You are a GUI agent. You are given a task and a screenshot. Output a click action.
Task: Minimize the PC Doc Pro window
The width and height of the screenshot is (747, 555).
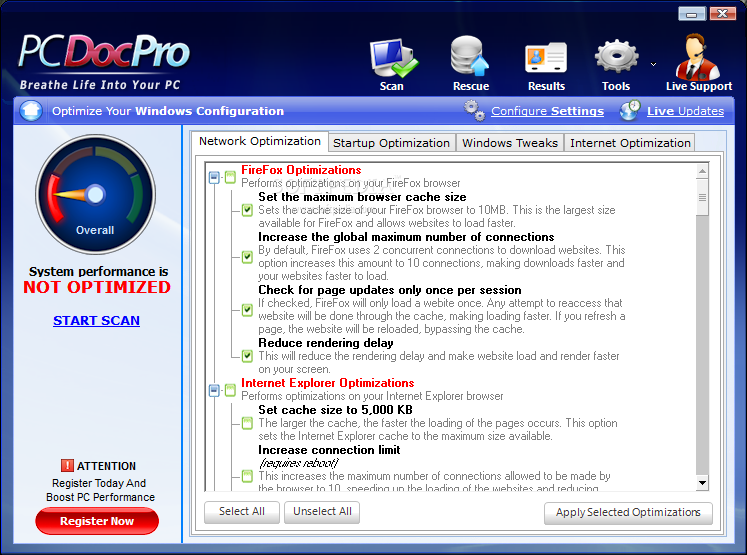692,14
